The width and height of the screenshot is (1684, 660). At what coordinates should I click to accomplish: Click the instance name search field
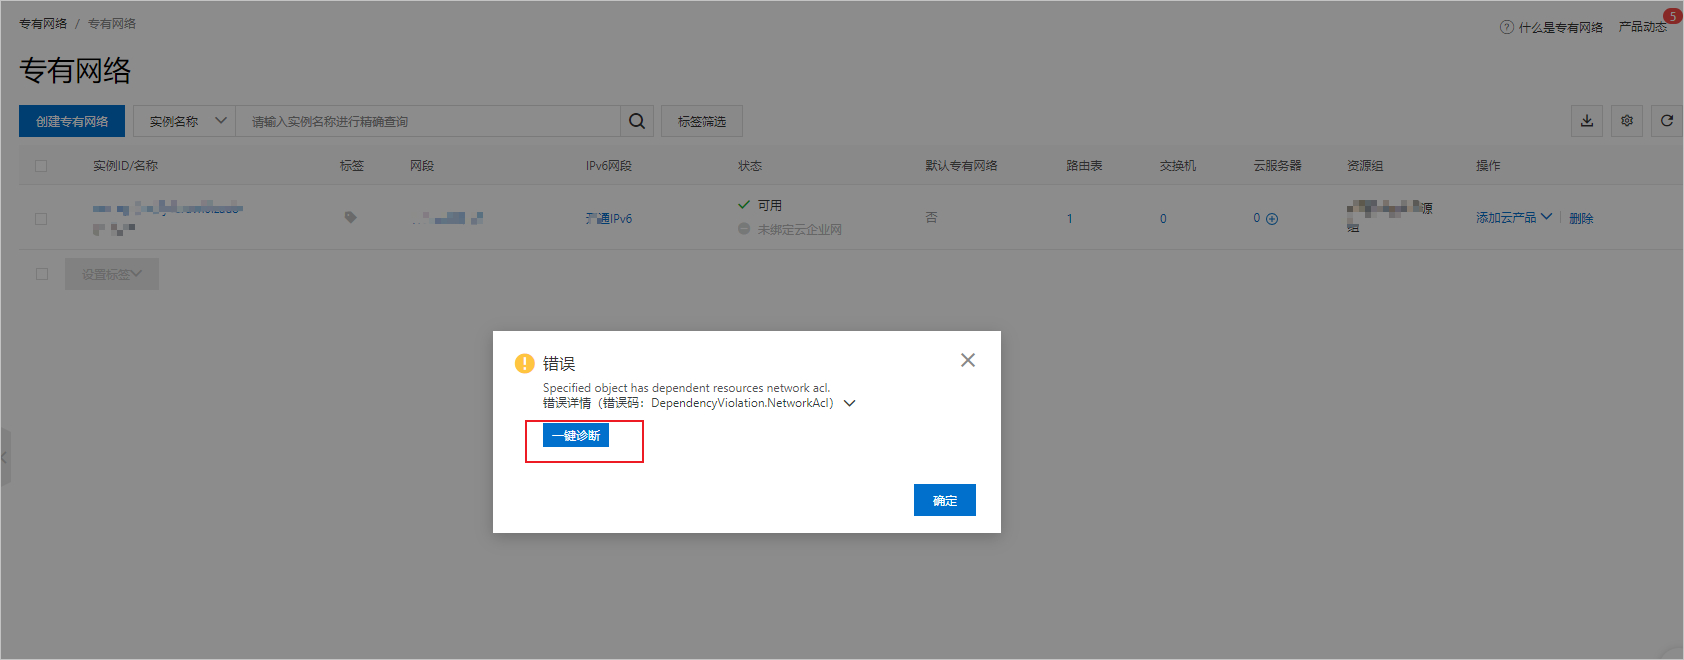[x=428, y=121]
